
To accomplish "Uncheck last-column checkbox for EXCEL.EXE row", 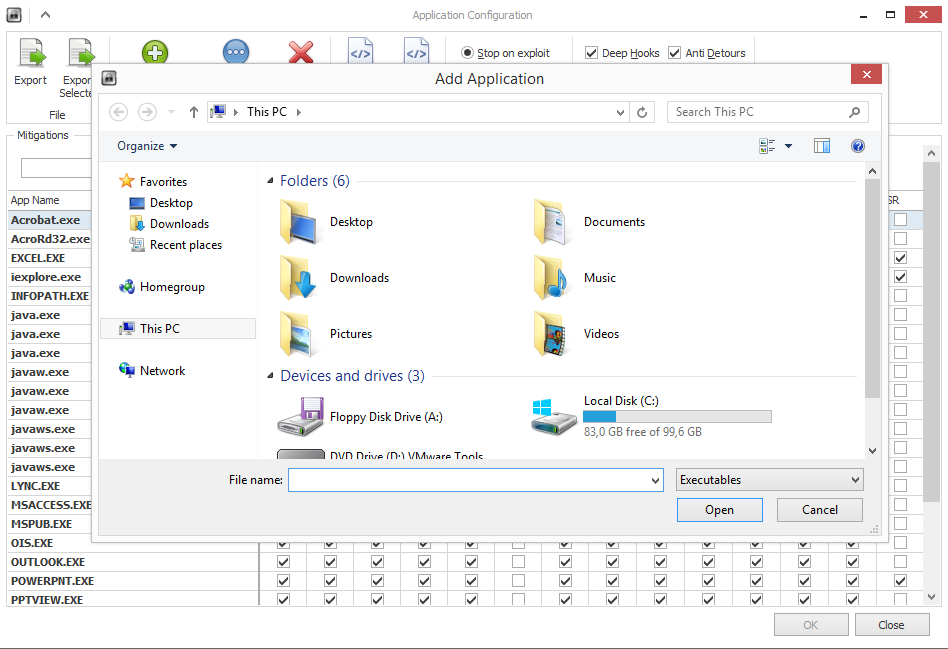I will pyautogui.click(x=900, y=258).
